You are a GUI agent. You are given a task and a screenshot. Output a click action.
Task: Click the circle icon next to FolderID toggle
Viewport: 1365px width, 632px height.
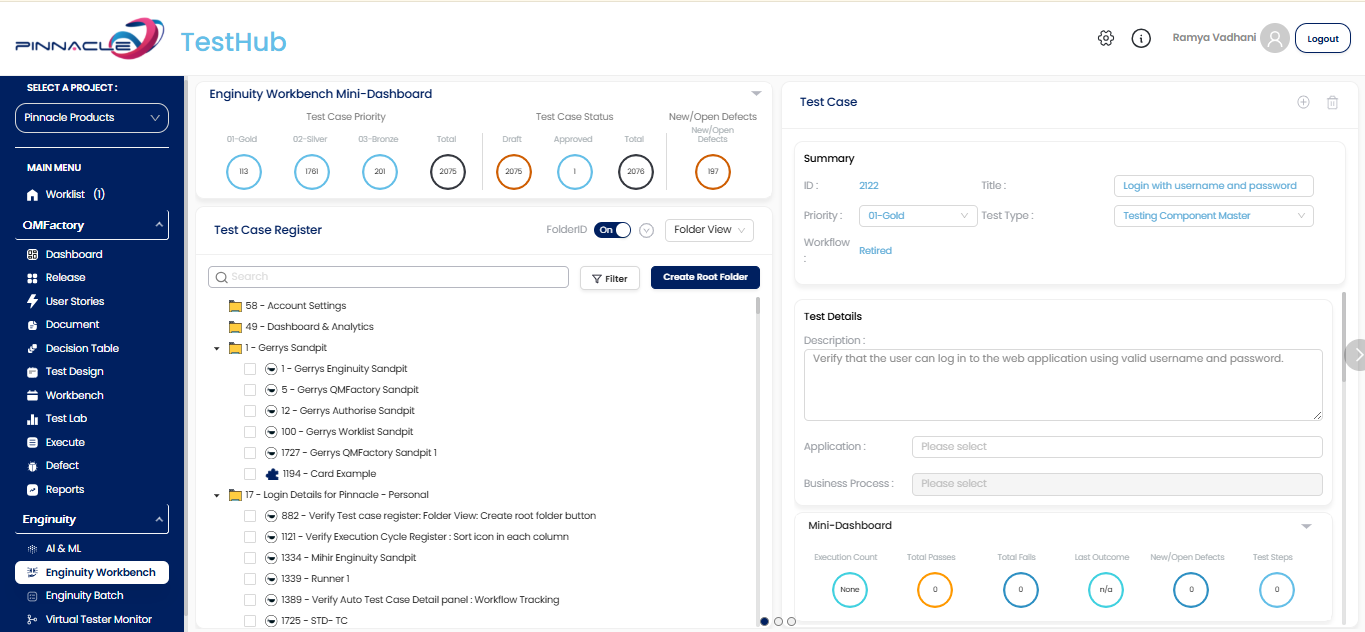pyautogui.click(x=647, y=230)
